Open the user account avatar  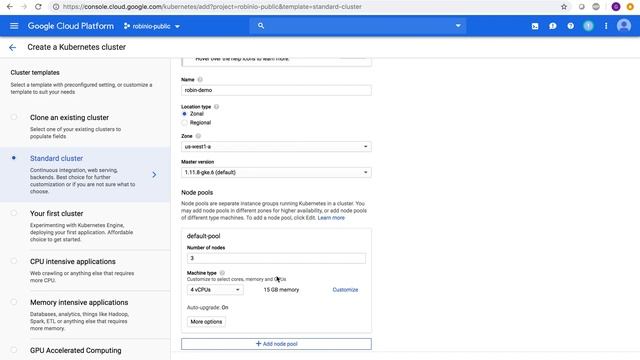click(x=624, y=26)
